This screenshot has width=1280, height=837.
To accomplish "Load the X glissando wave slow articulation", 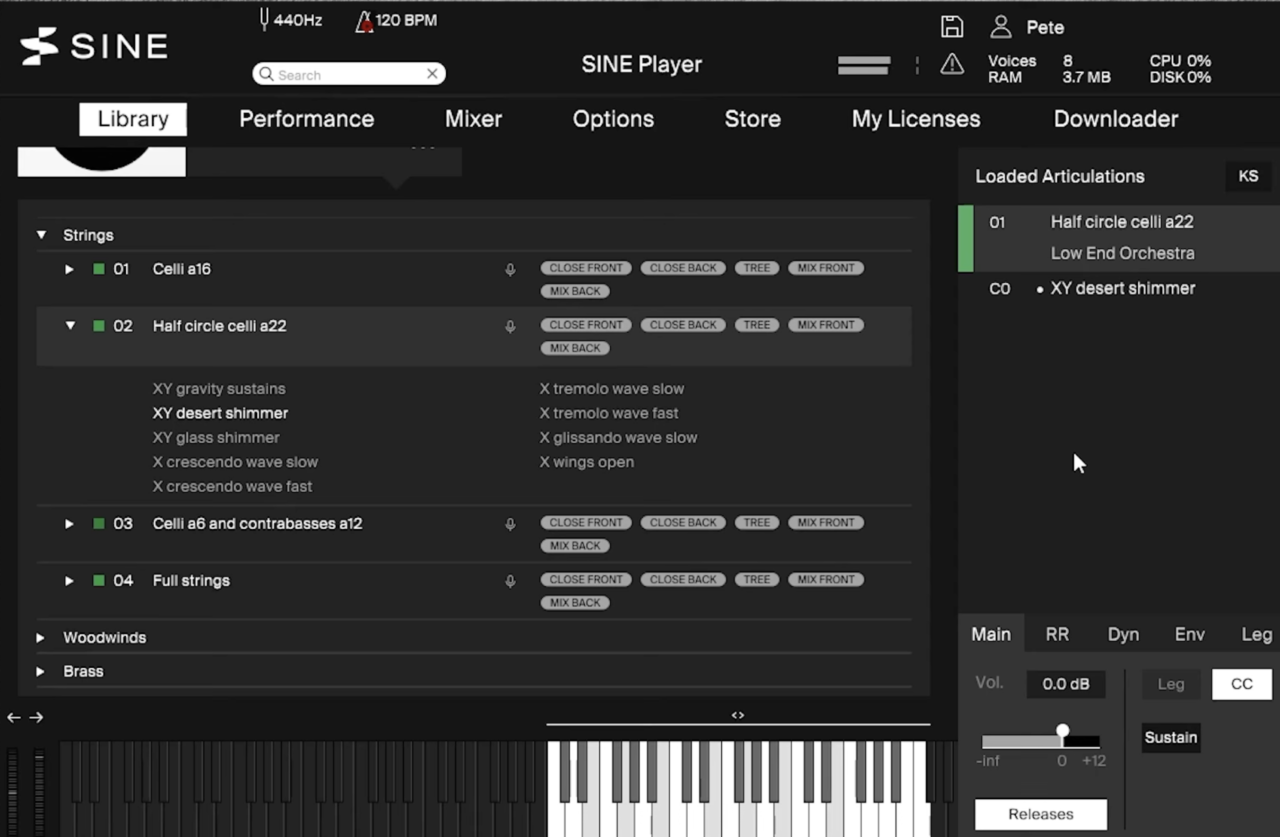I will (619, 438).
